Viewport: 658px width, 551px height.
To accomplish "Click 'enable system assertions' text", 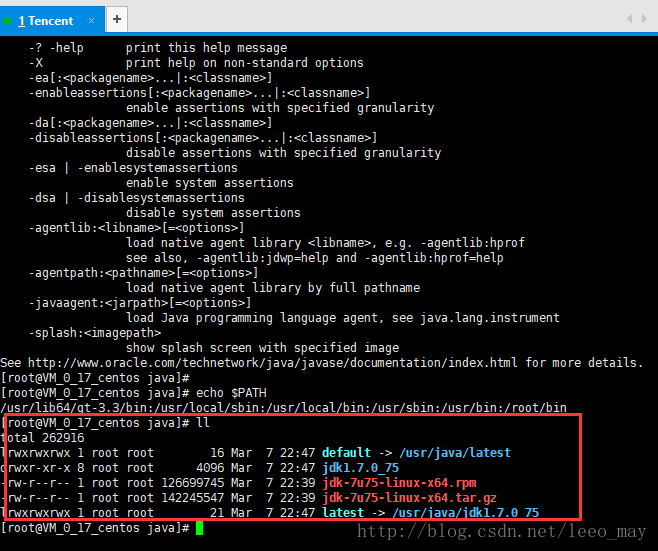I will pos(210,183).
